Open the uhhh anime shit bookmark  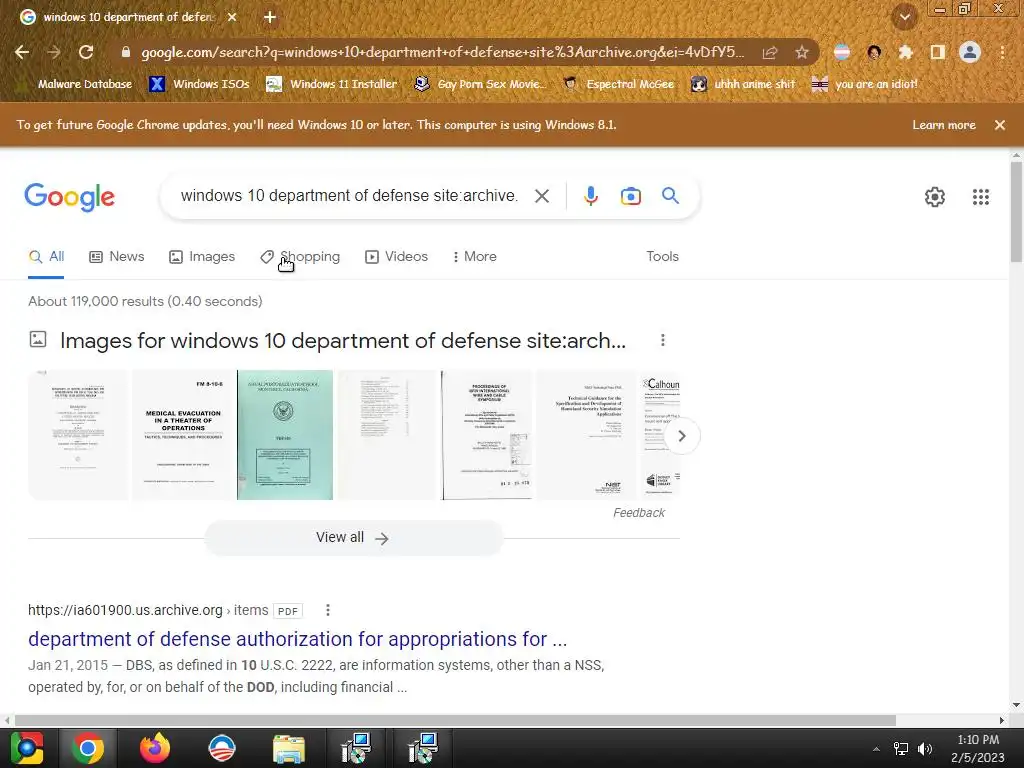[x=743, y=84]
